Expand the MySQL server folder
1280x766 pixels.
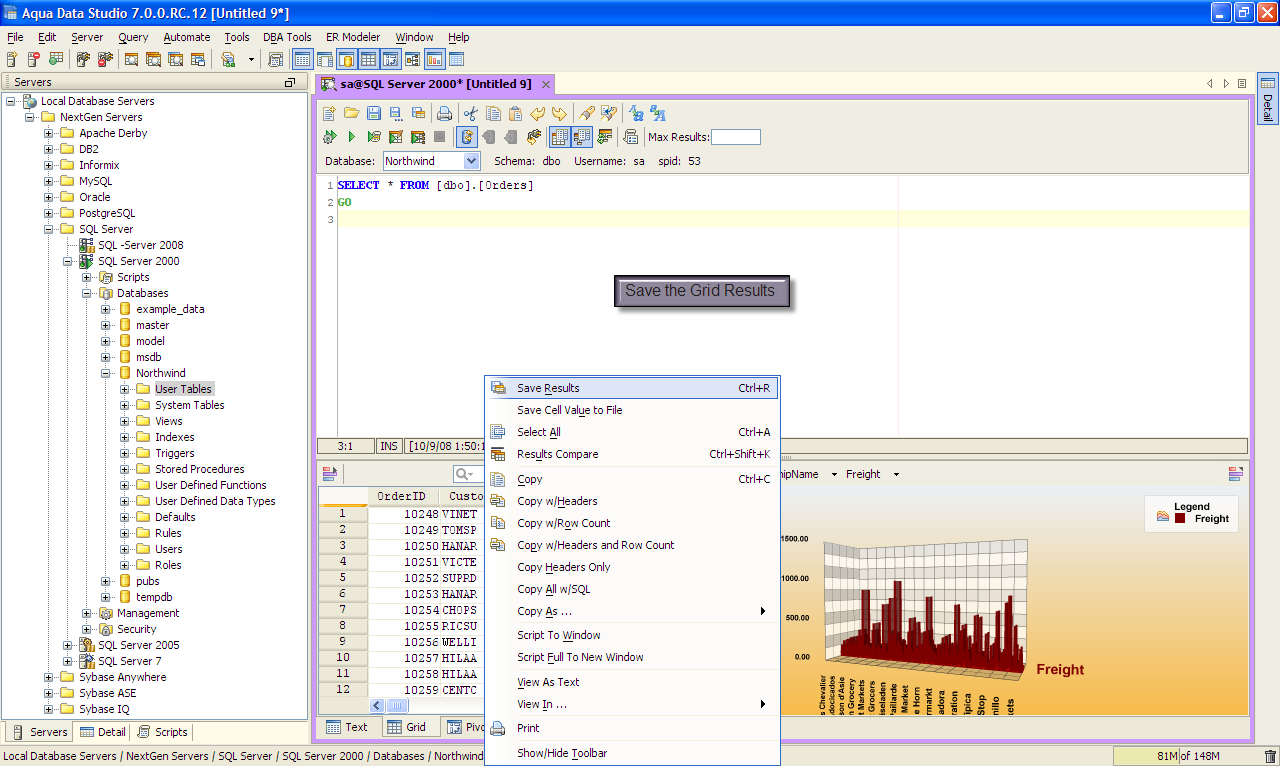[49, 181]
